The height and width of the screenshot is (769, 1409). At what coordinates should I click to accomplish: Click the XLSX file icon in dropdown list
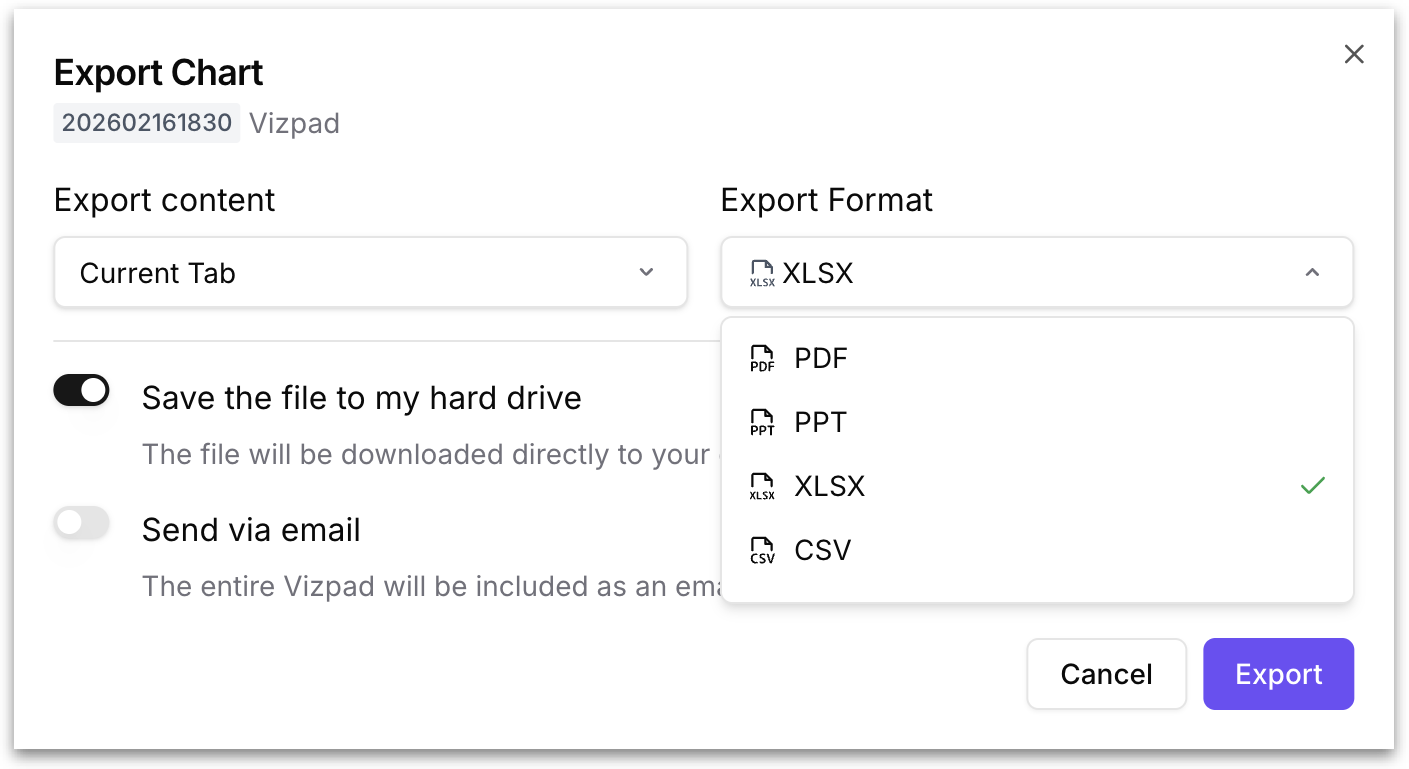[762, 487]
